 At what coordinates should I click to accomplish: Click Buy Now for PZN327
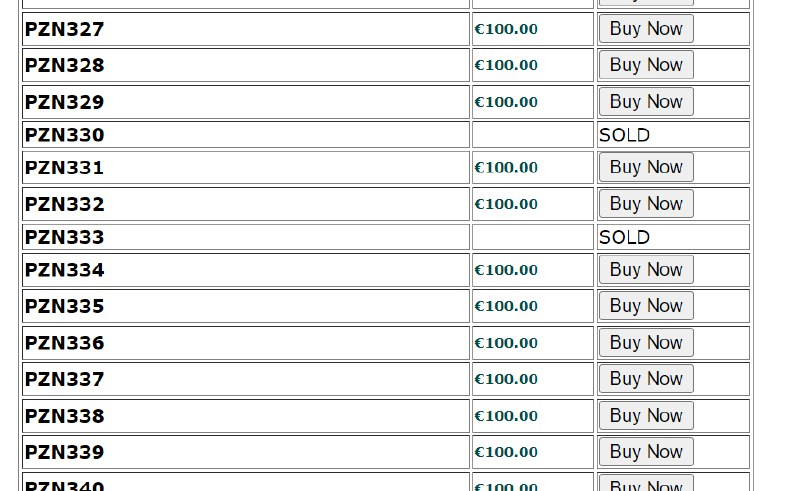click(645, 29)
